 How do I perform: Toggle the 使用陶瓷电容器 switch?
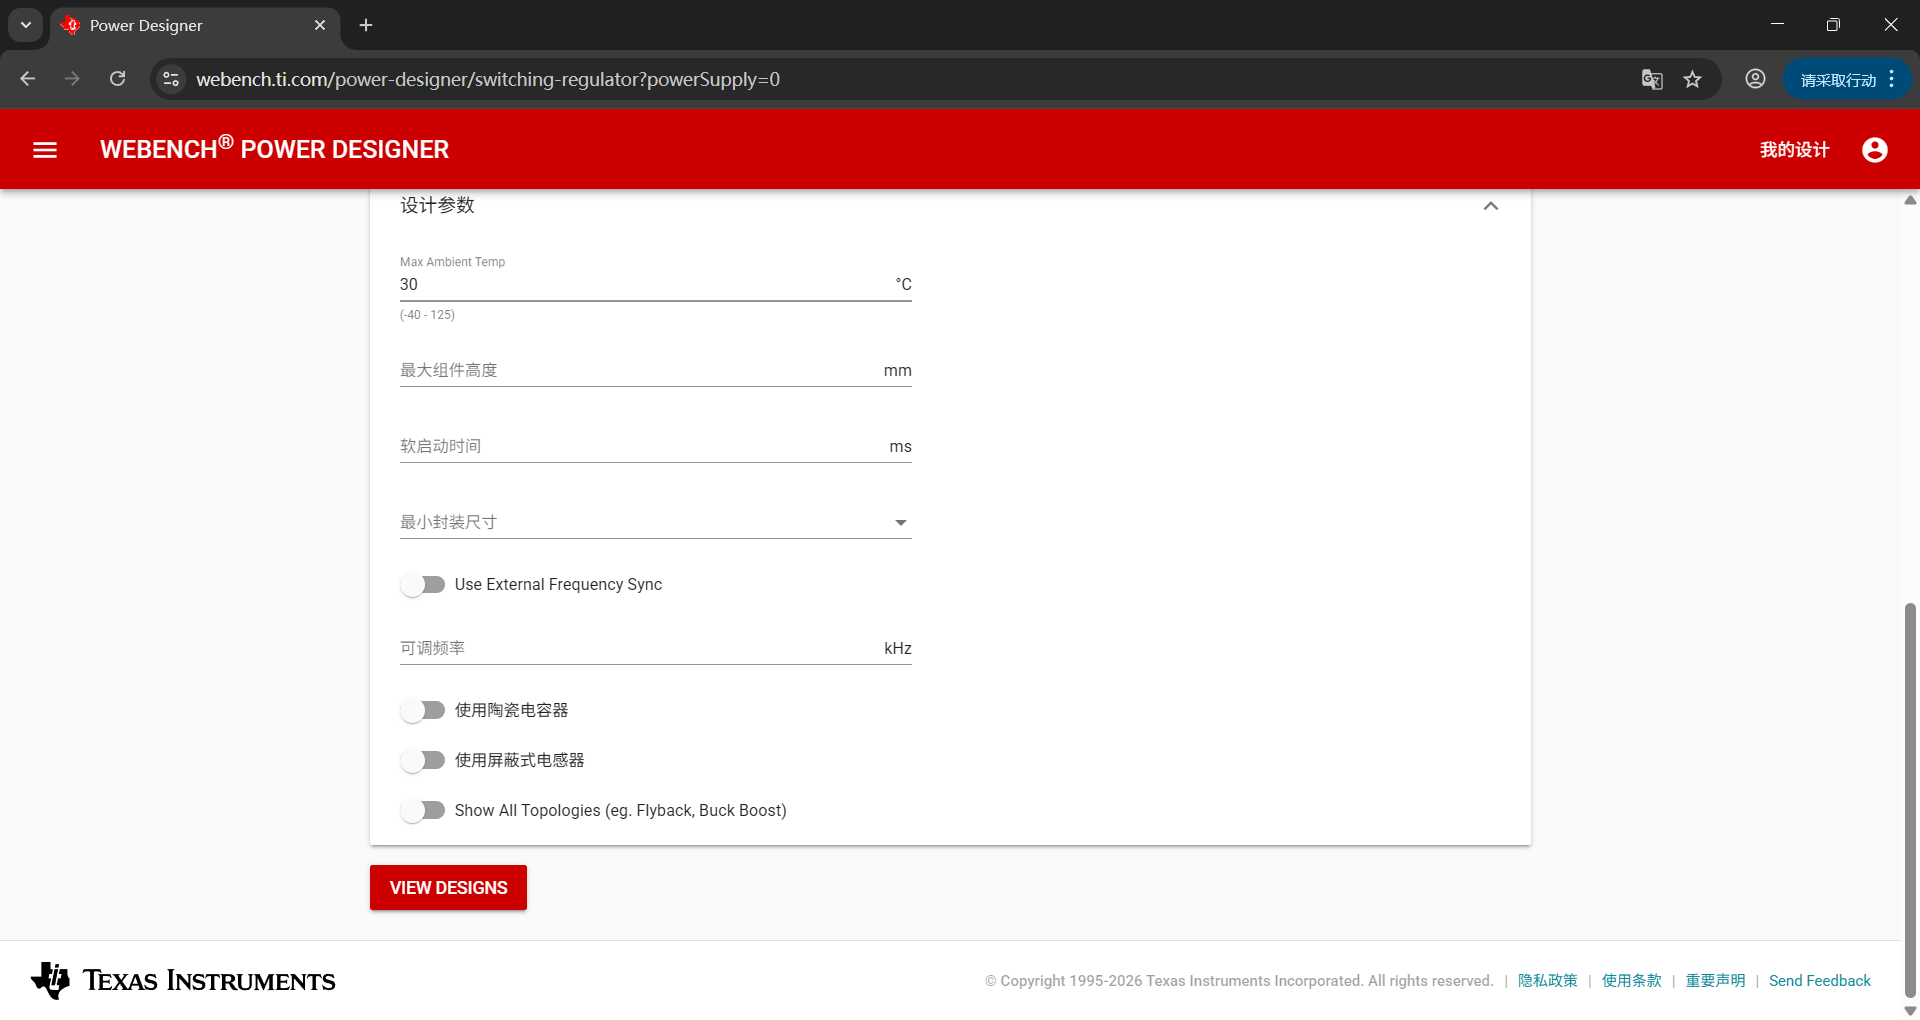422,711
